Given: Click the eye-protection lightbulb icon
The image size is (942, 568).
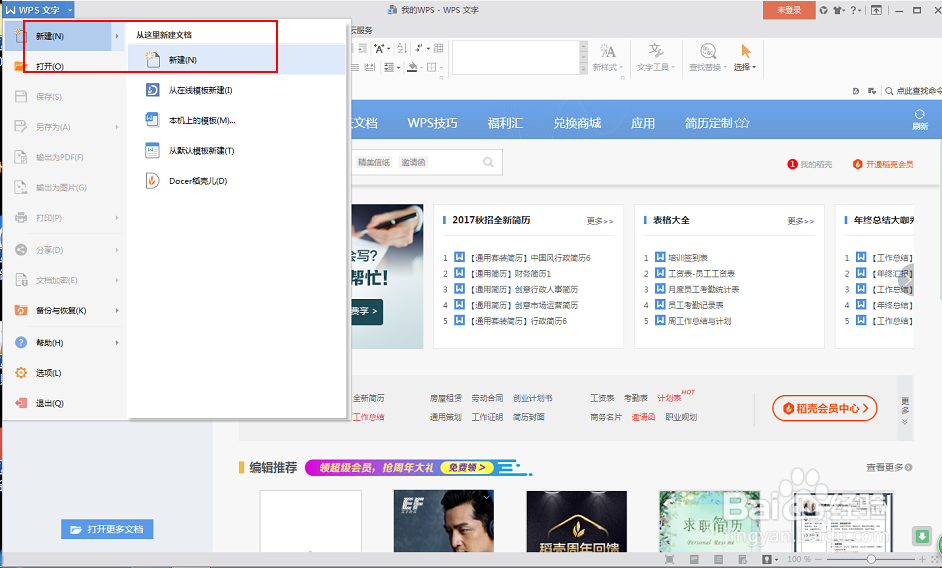Looking at the screenshot, I should [767, 560].
